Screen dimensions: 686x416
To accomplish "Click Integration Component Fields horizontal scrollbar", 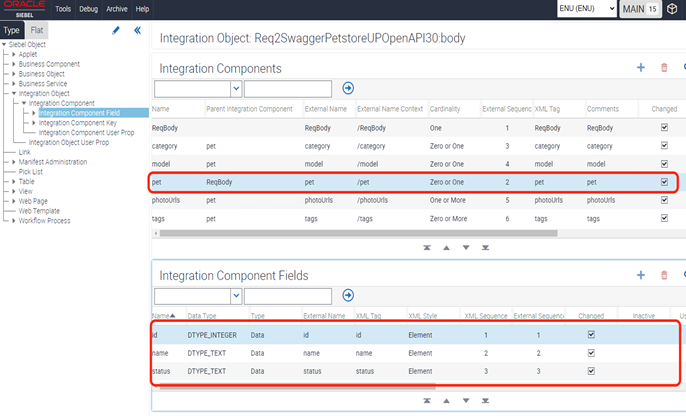I will click(298, 387).
